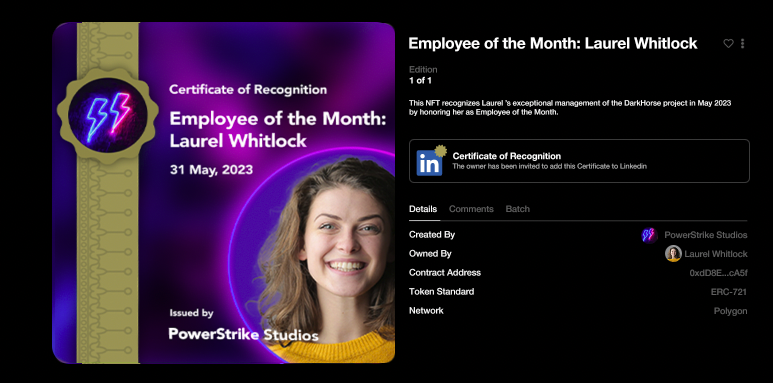
Task: Click the heart favorite icon
Action: 728,43
